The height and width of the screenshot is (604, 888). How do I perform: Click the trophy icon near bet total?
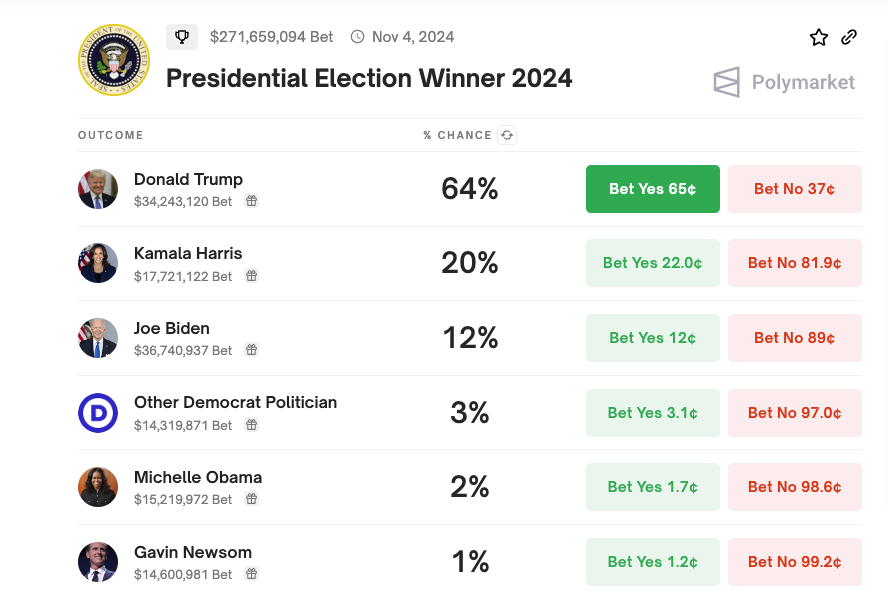(x=182, y=37)
